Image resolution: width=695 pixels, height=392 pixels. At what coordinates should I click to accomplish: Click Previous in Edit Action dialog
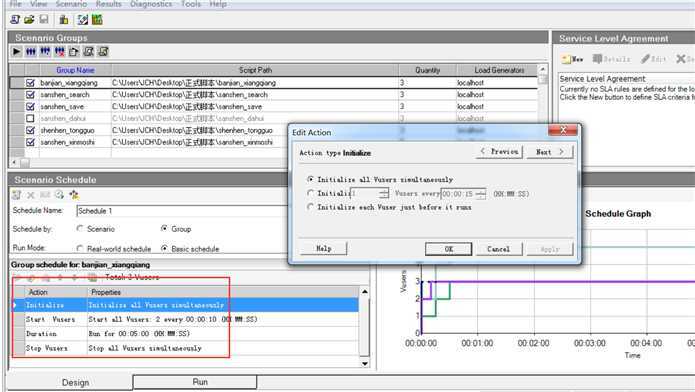500,152
